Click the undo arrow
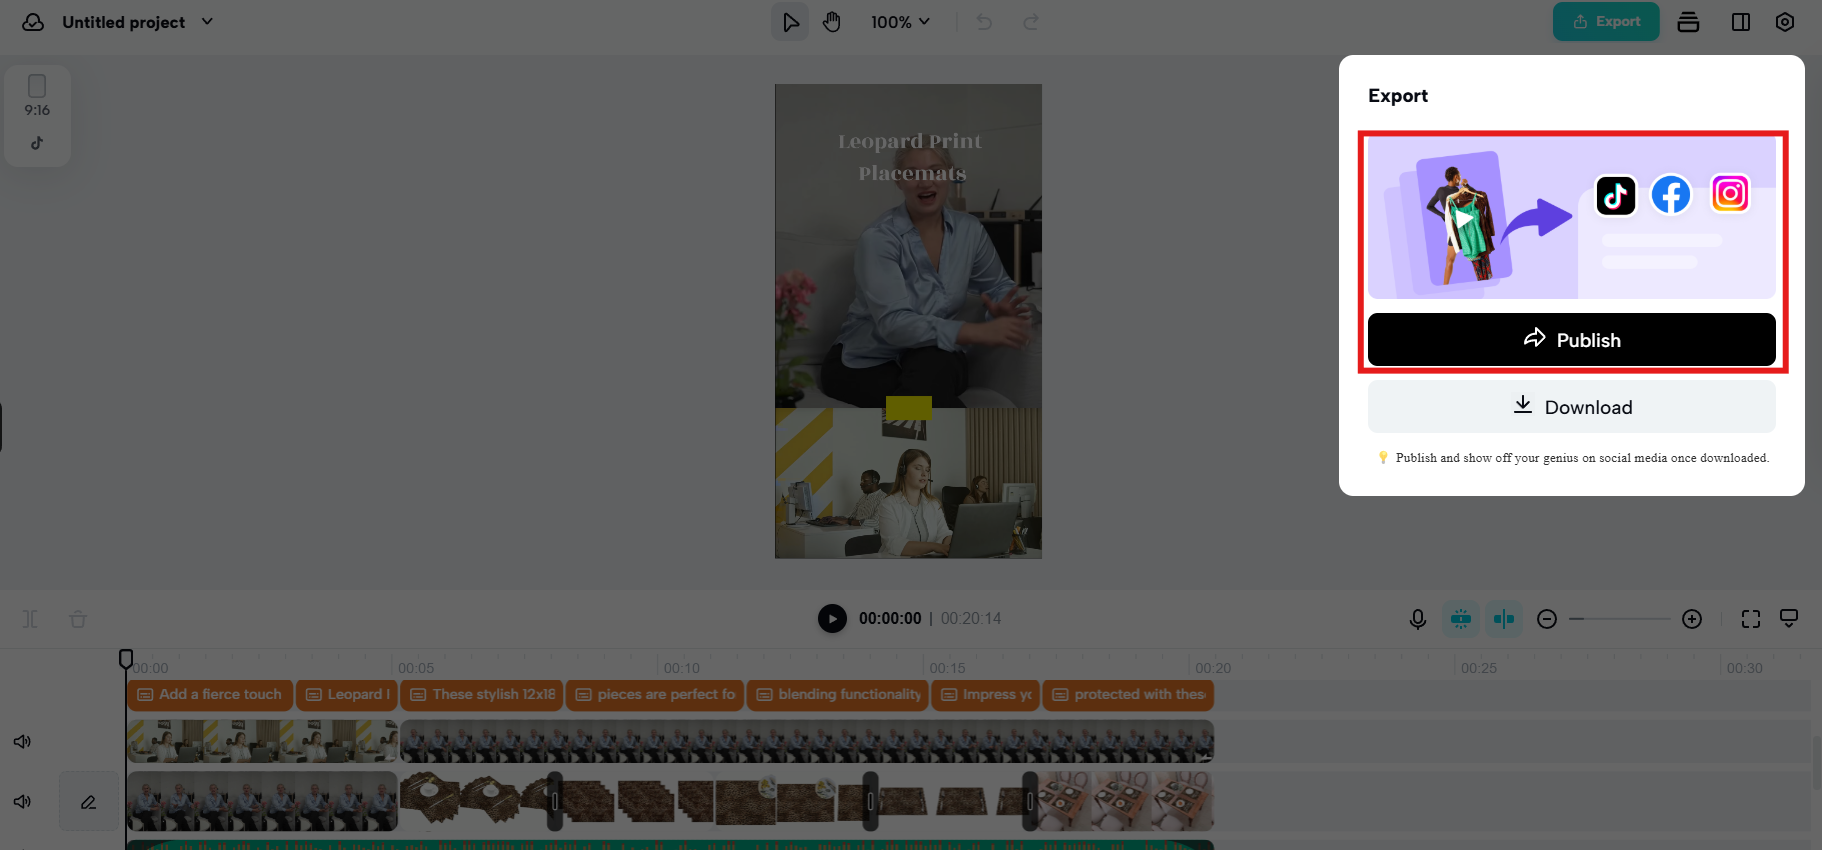This screenshot has height=850, width=1822. pos(984,22)
